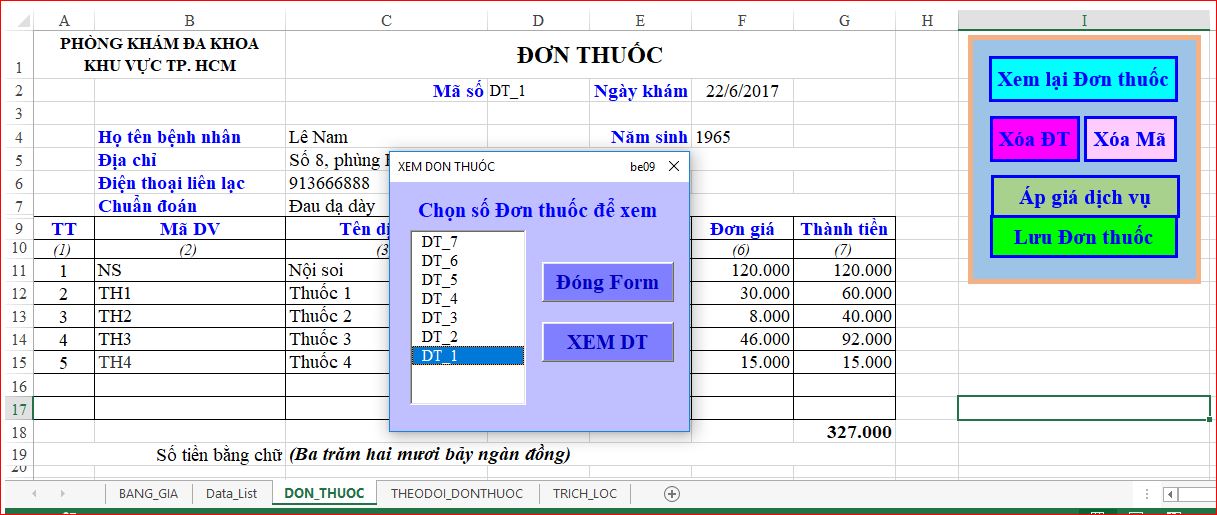Select DT_2 in the list box
The image size is (1217, 515).
tap(467, 336)
